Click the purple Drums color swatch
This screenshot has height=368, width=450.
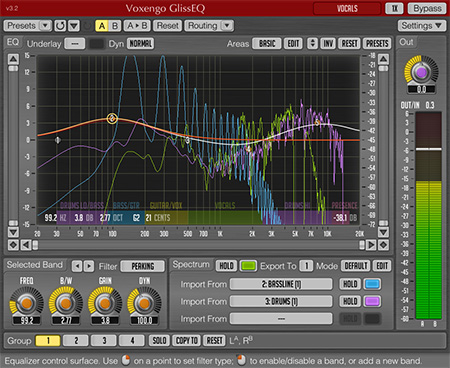coord(372,301)
